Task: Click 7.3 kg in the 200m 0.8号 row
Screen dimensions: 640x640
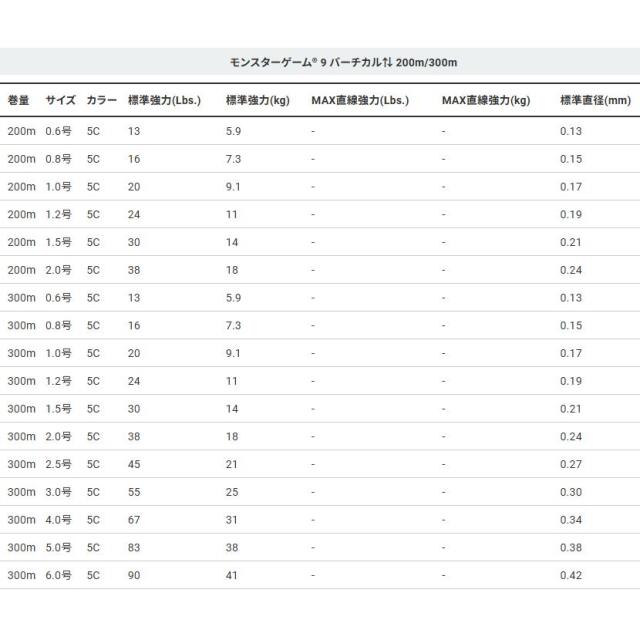Action: pyautogui.click(x=233, y=159)
